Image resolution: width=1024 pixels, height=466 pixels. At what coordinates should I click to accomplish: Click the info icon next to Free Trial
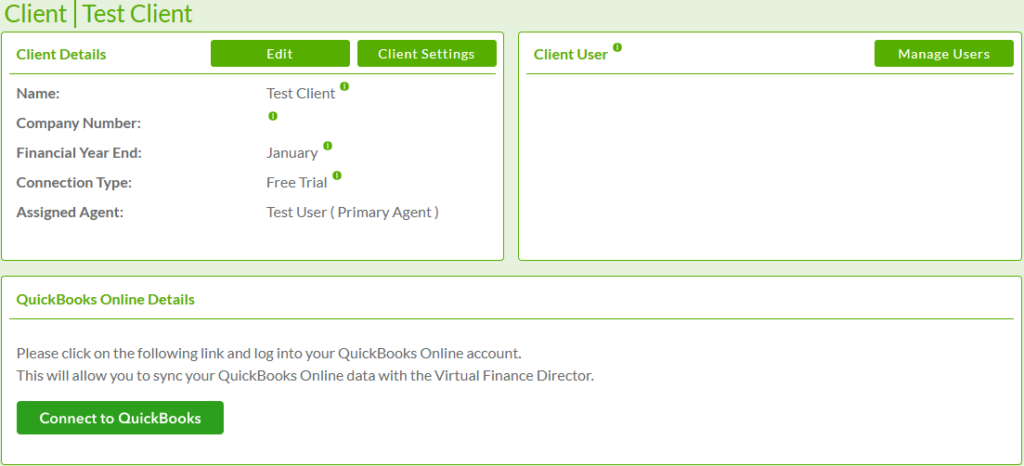pyautogui.click(x=336, y=175)
